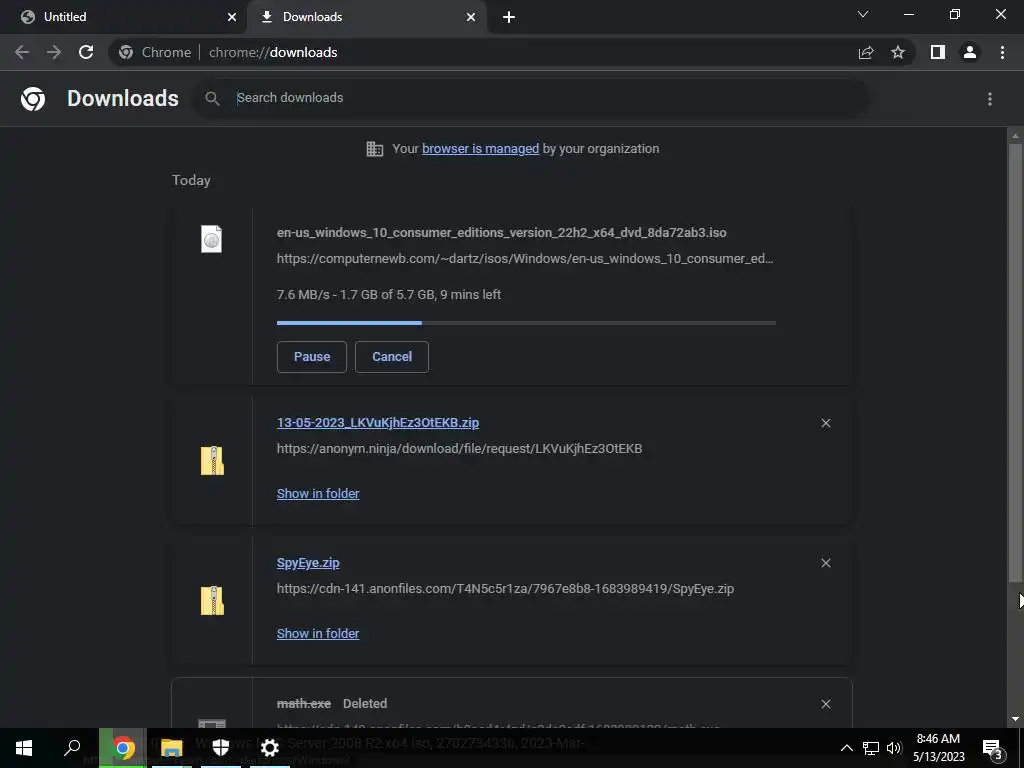Open Windows Security from the taskbar
This screenshot has width=1024, height=768.
221,748
